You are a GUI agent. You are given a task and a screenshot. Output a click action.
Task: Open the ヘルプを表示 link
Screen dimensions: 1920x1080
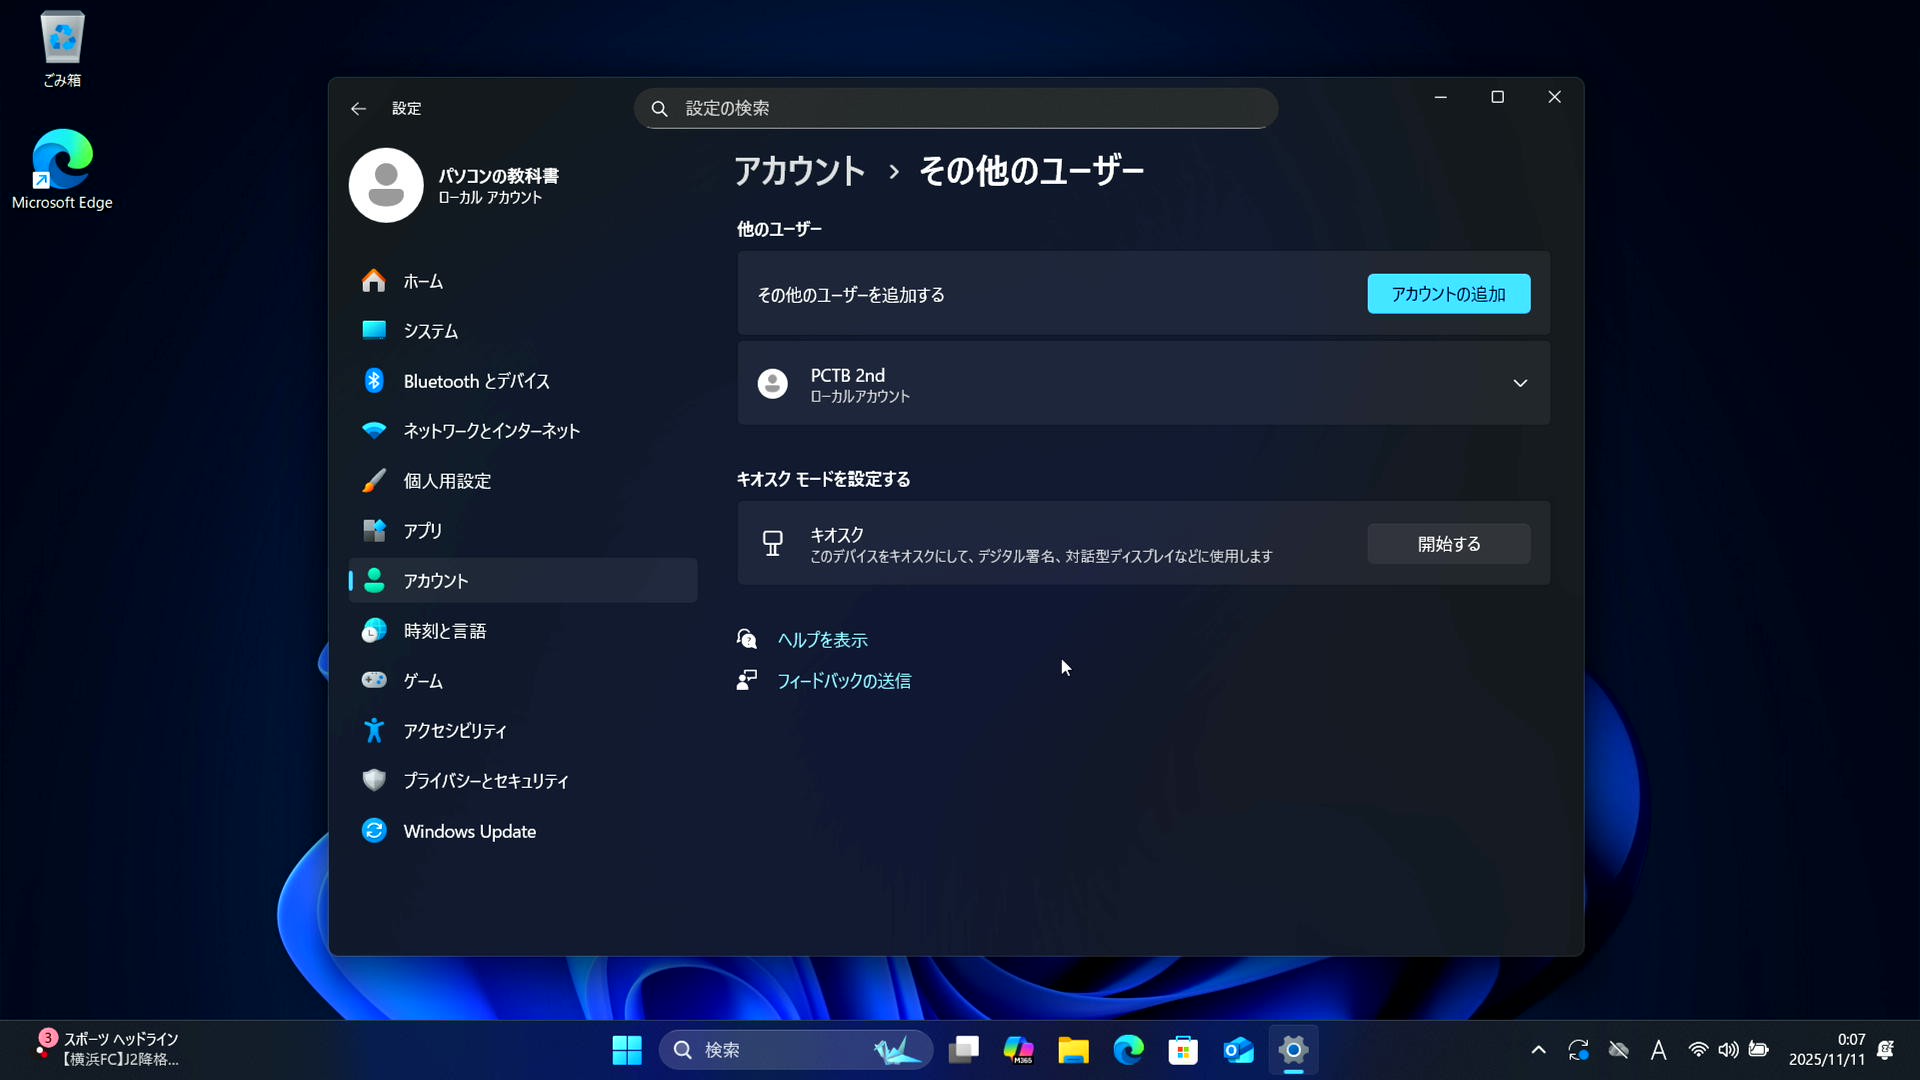coord(822,640)
